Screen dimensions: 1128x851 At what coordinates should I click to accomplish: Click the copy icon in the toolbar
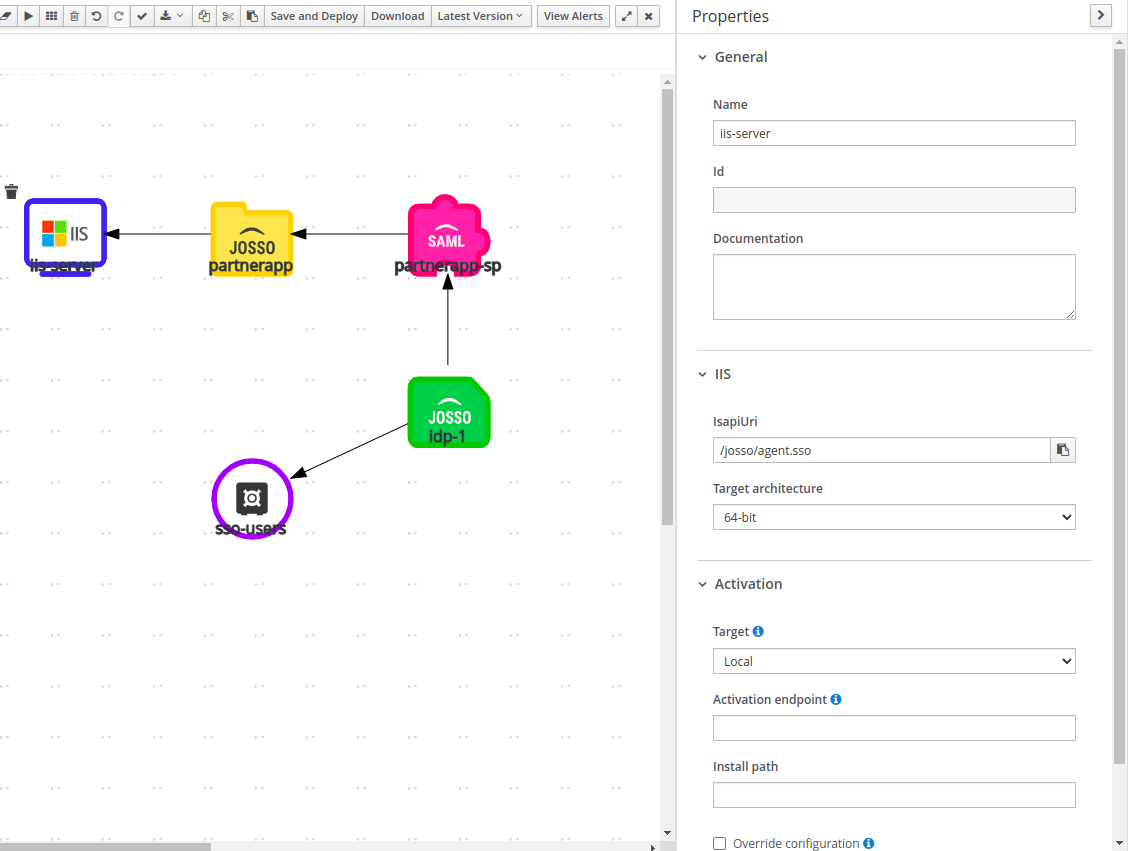204,16
